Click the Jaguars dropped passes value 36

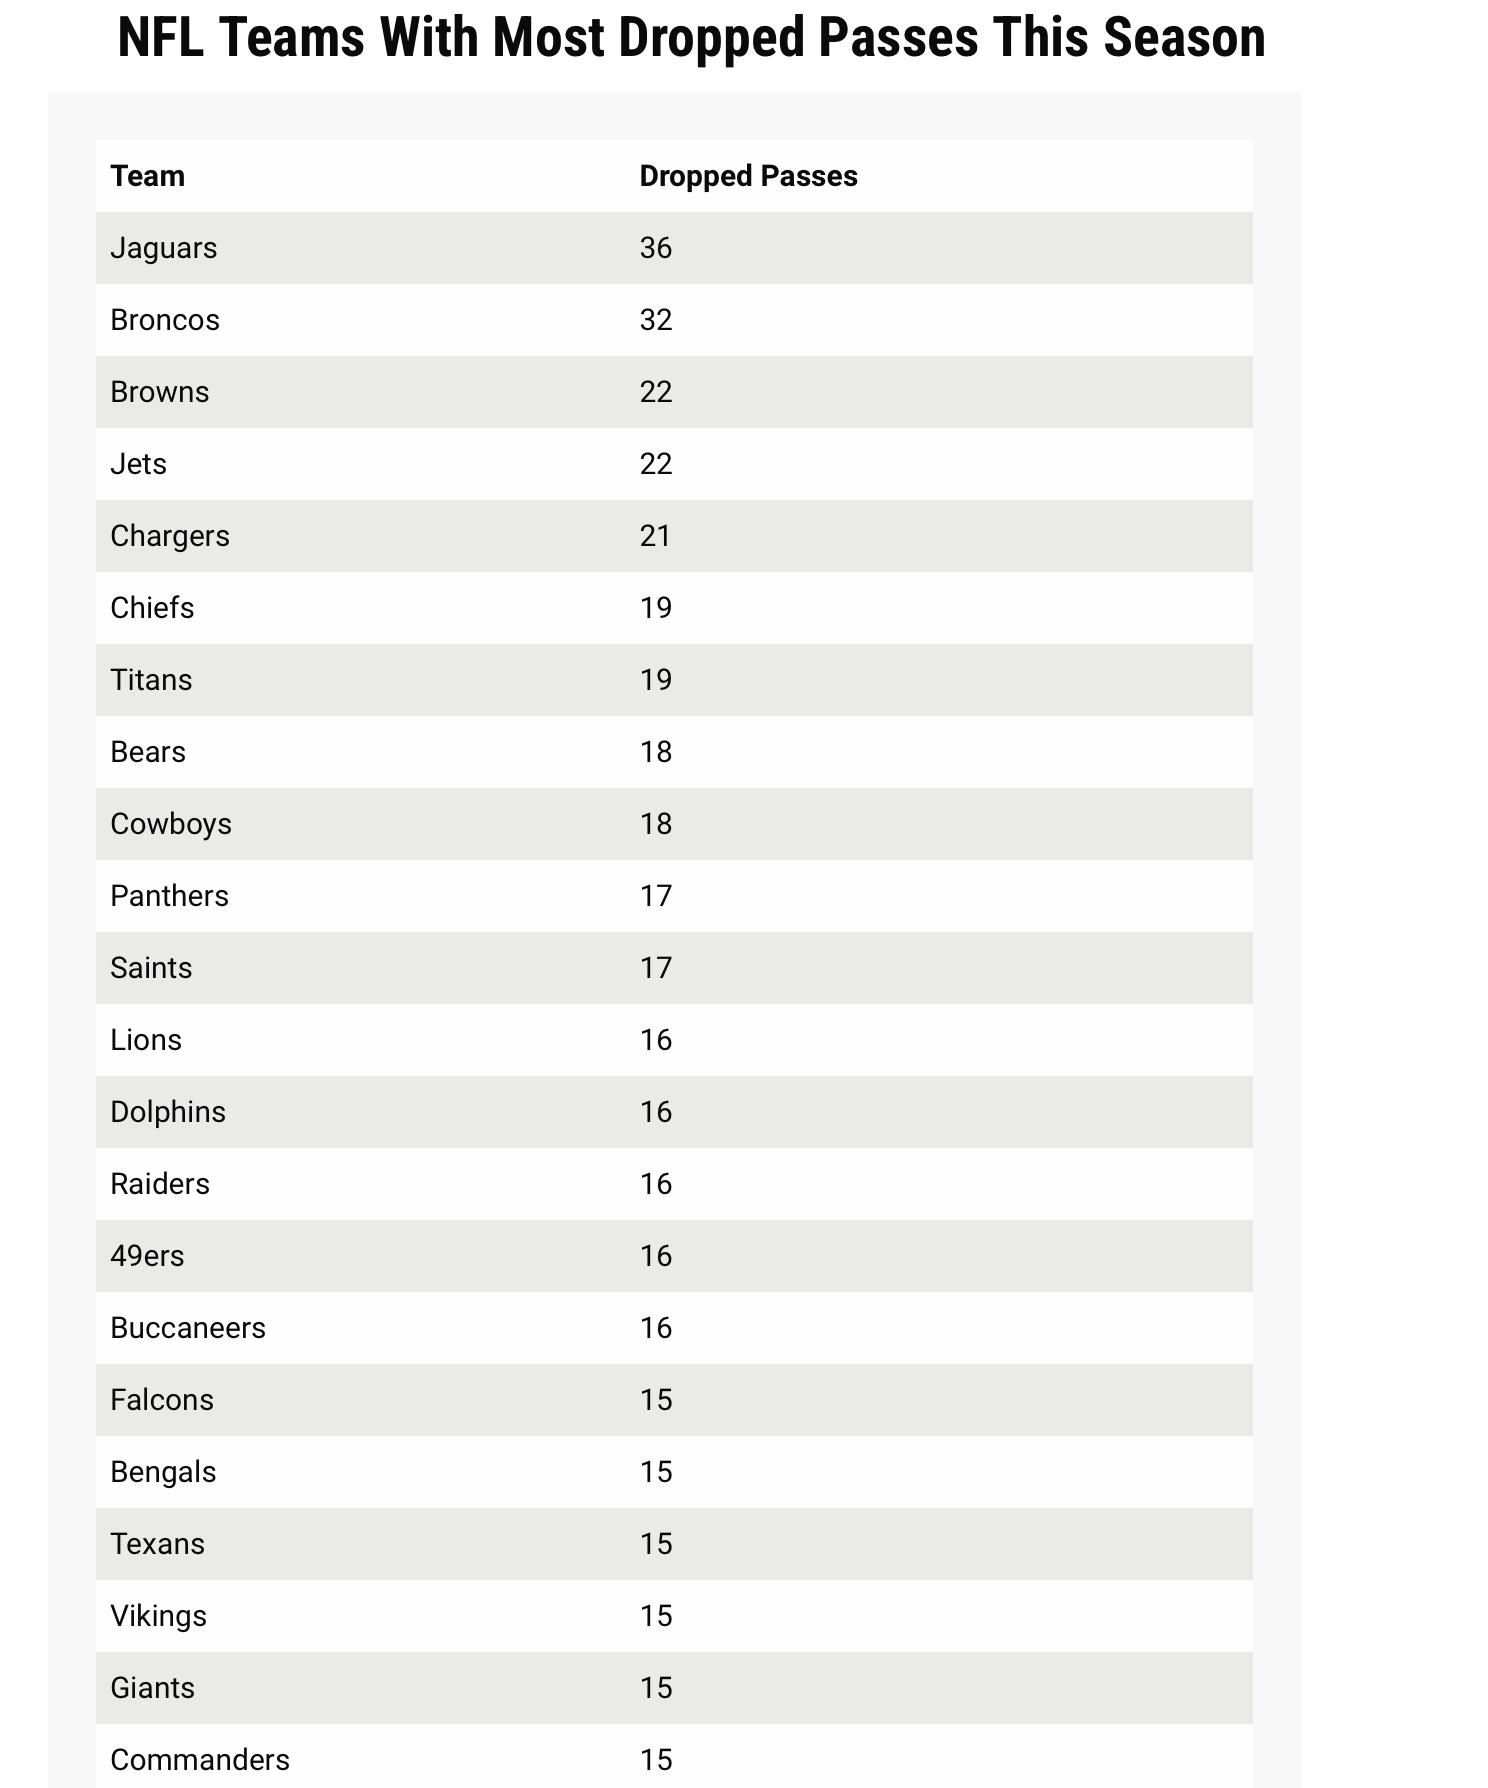tap(656, 248)
